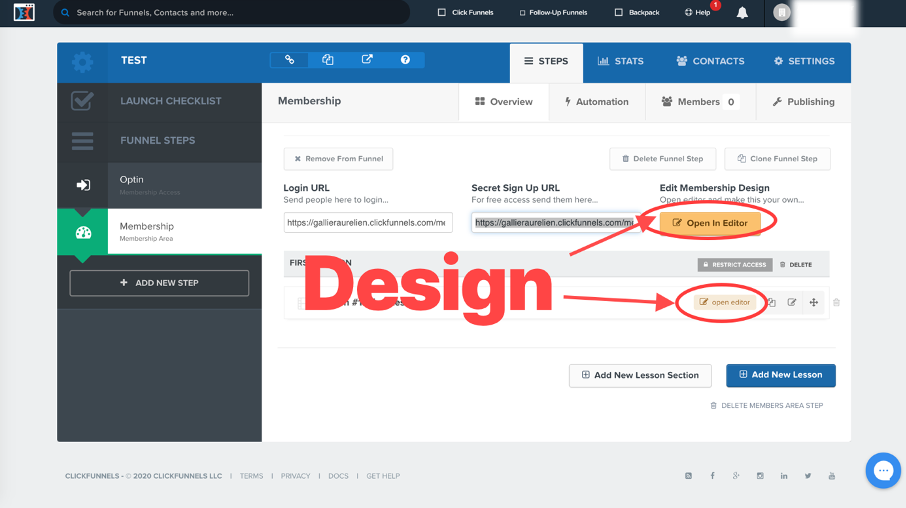
Task: Switch to the STEPS tab
Action: [x=546, y=61]
